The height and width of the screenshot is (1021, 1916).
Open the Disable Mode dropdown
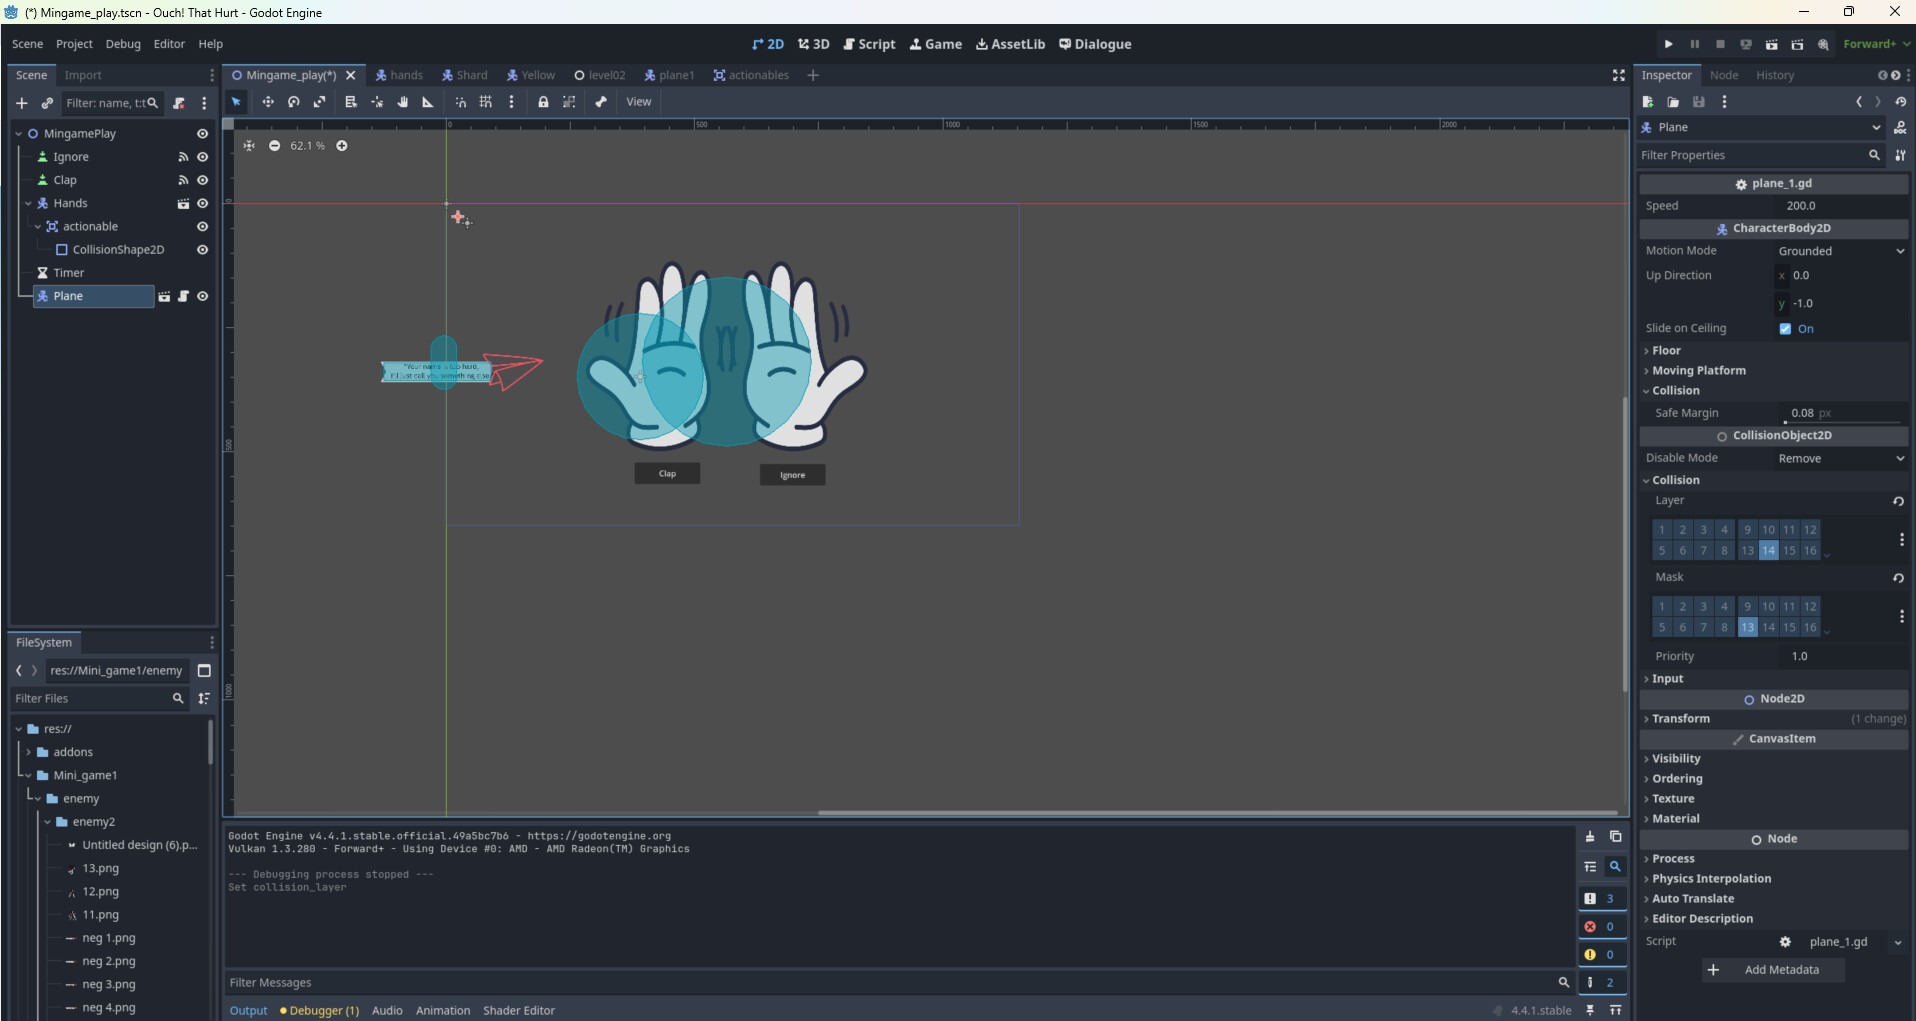click(1841, 458)
